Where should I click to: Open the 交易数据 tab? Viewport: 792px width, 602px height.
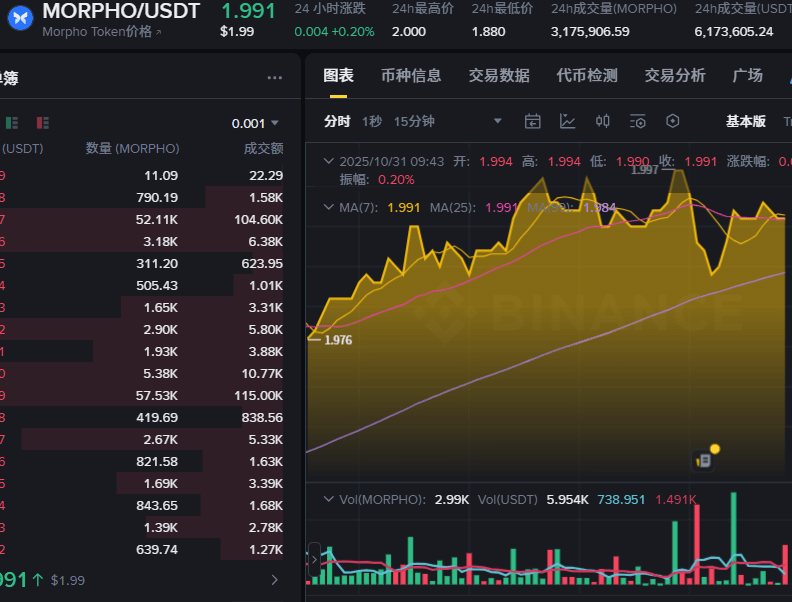point(499,76)
